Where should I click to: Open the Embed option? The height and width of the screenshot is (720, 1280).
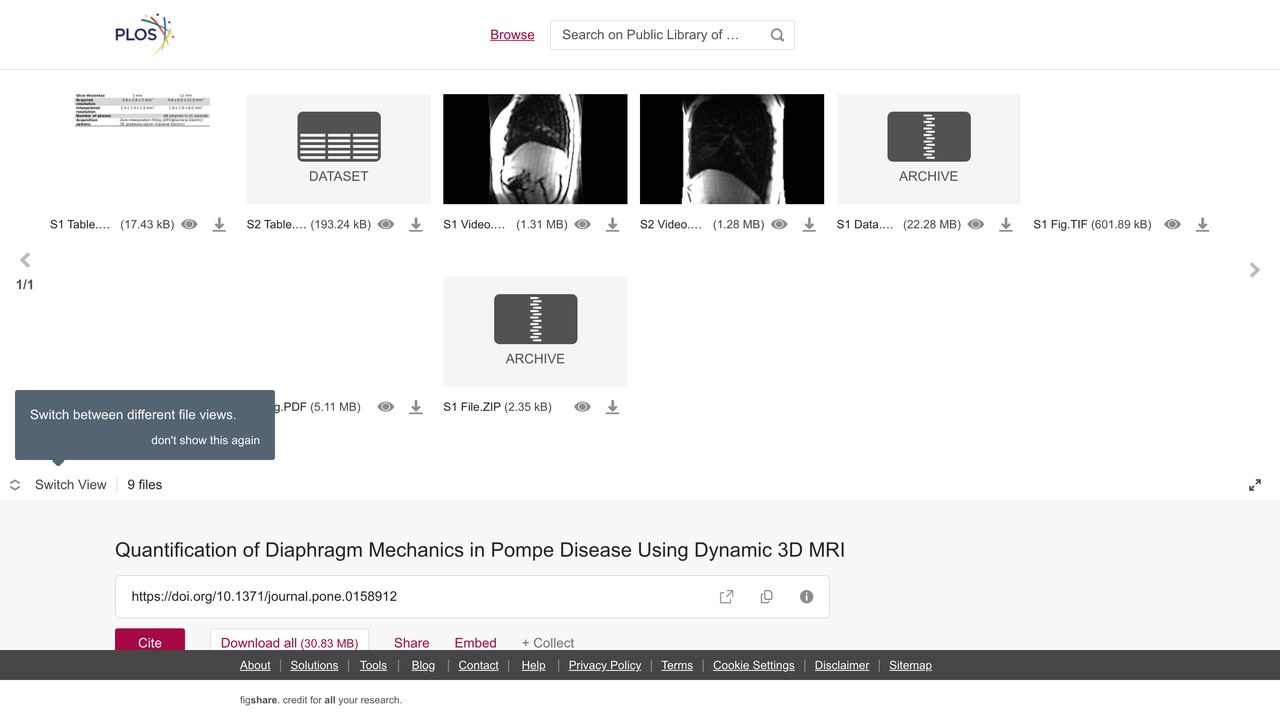[476, 643]
